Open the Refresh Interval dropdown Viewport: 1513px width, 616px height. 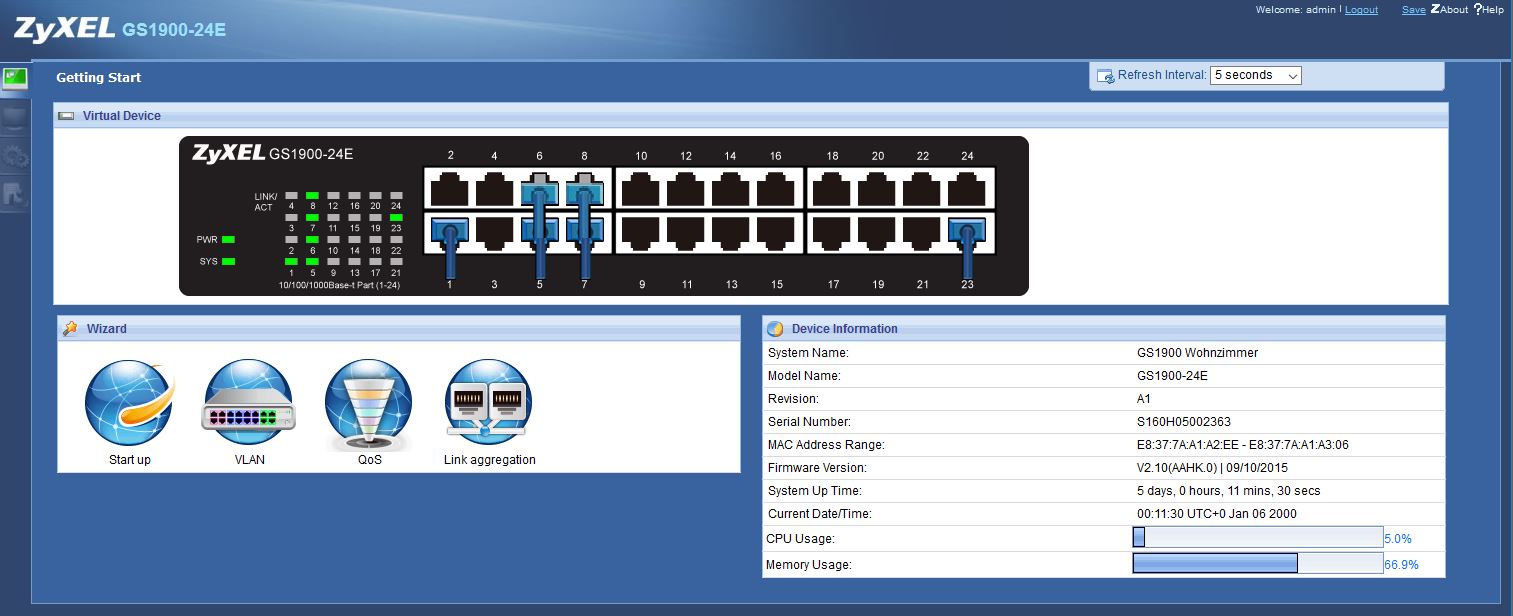pos(1256,75)
